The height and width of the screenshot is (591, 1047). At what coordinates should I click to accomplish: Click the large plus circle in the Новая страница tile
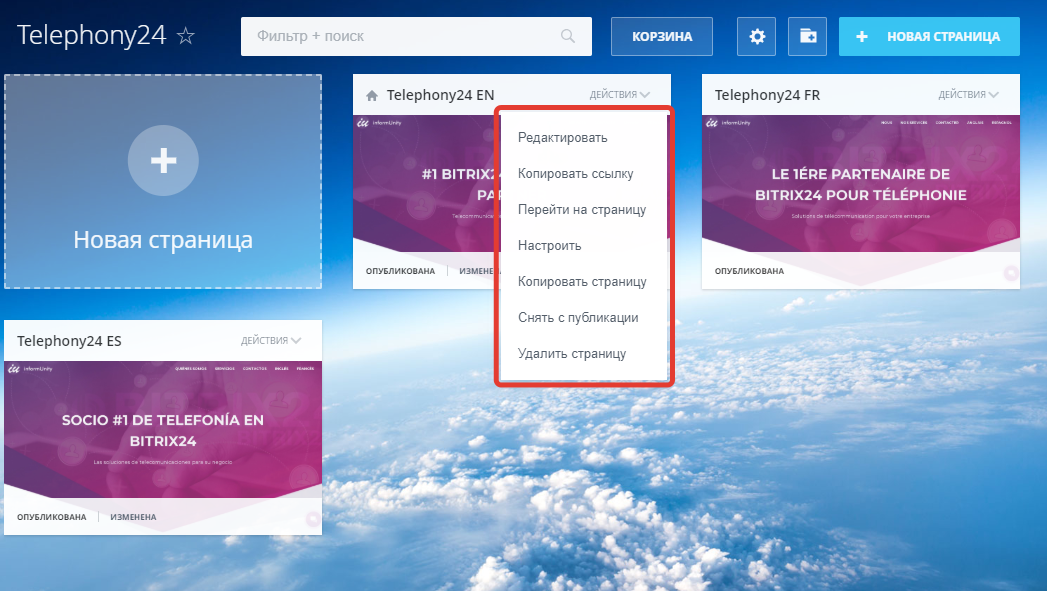163,160
